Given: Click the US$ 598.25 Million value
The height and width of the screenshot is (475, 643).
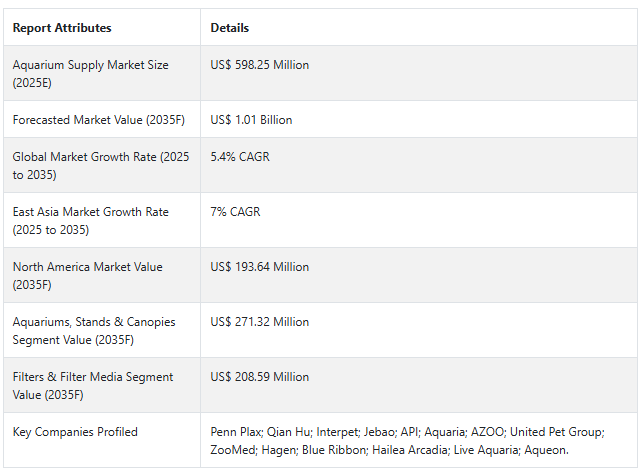Looking at the screenshot, I should point(260,65).
